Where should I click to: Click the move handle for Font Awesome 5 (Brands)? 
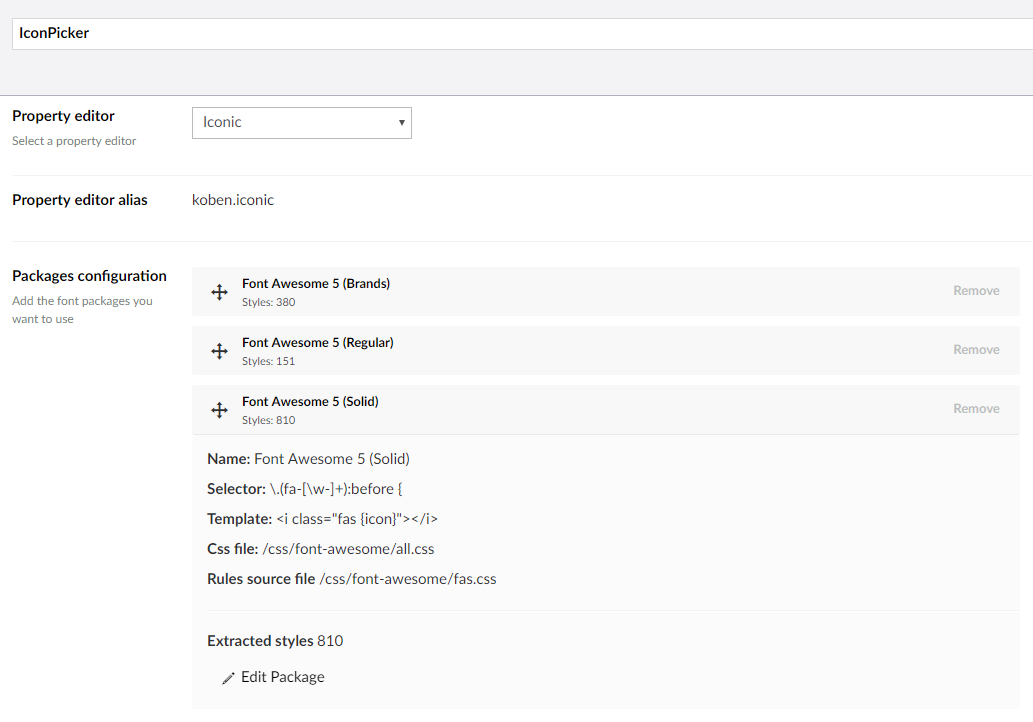[219, 292]
